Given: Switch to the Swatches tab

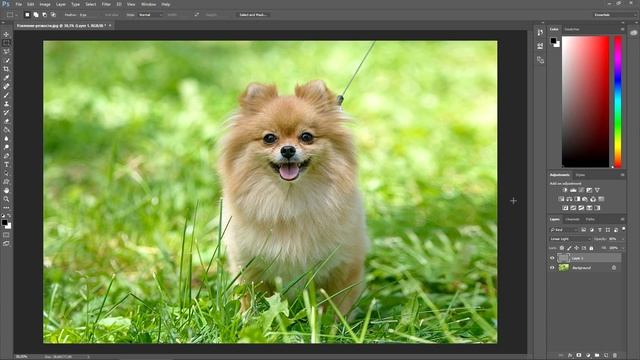Looking at the screenshot, I should tap(572, 29).
